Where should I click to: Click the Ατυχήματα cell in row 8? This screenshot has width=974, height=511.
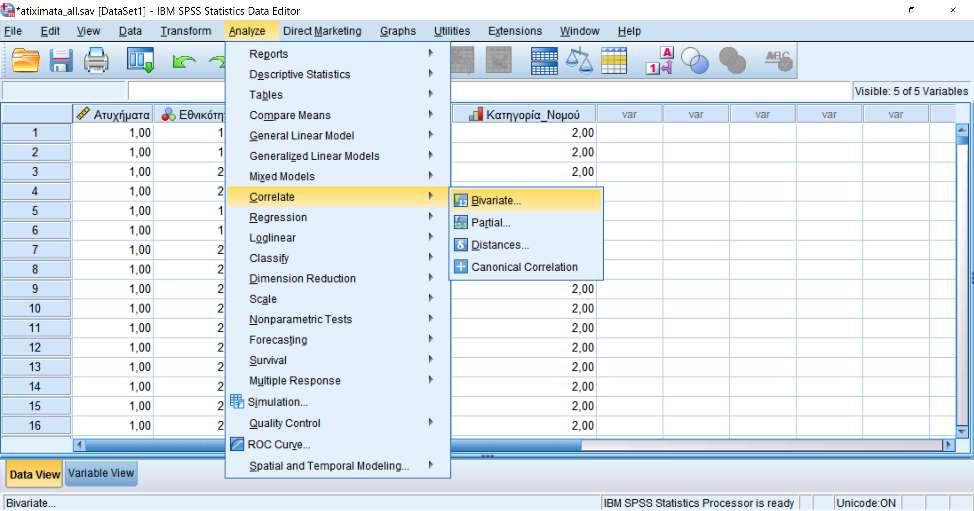point(113,269)
